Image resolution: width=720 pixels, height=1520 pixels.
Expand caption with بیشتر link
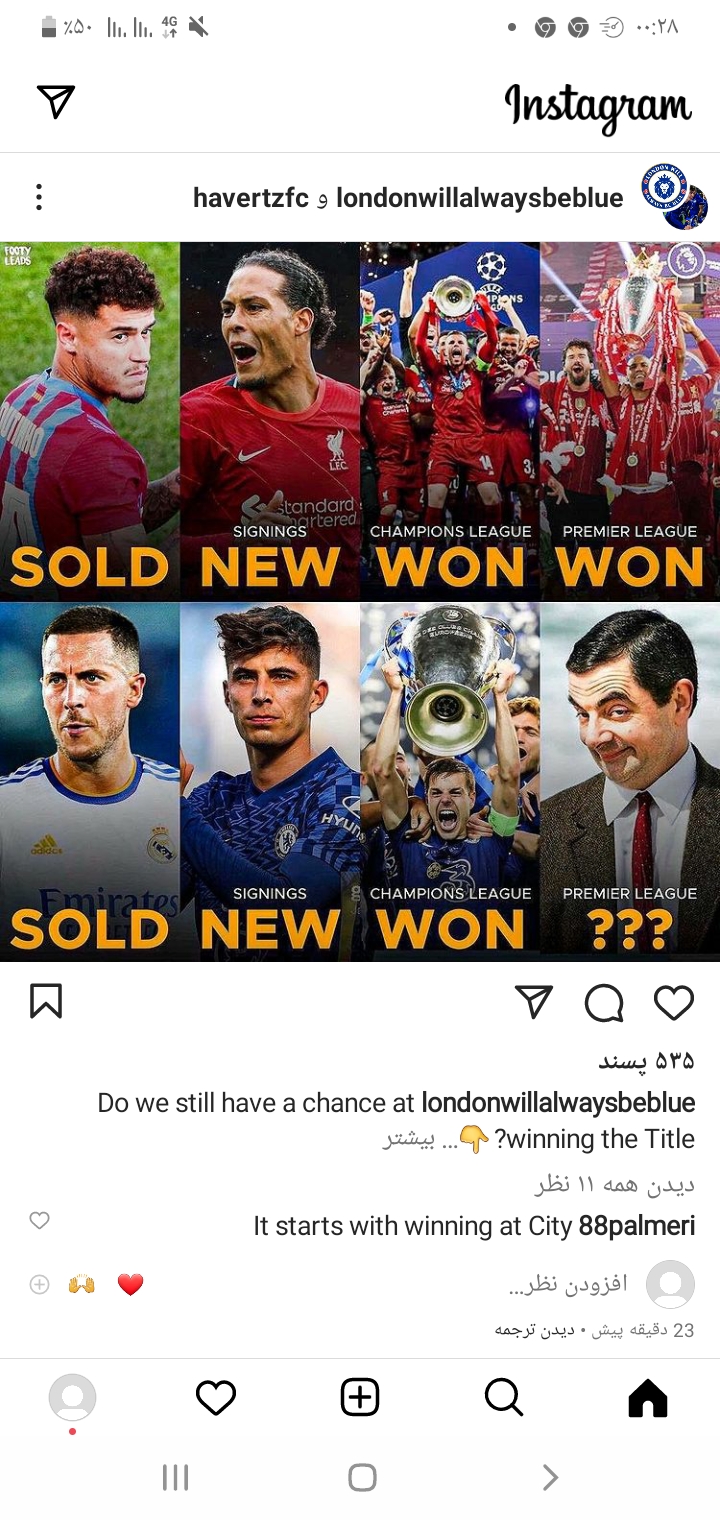408,1140
